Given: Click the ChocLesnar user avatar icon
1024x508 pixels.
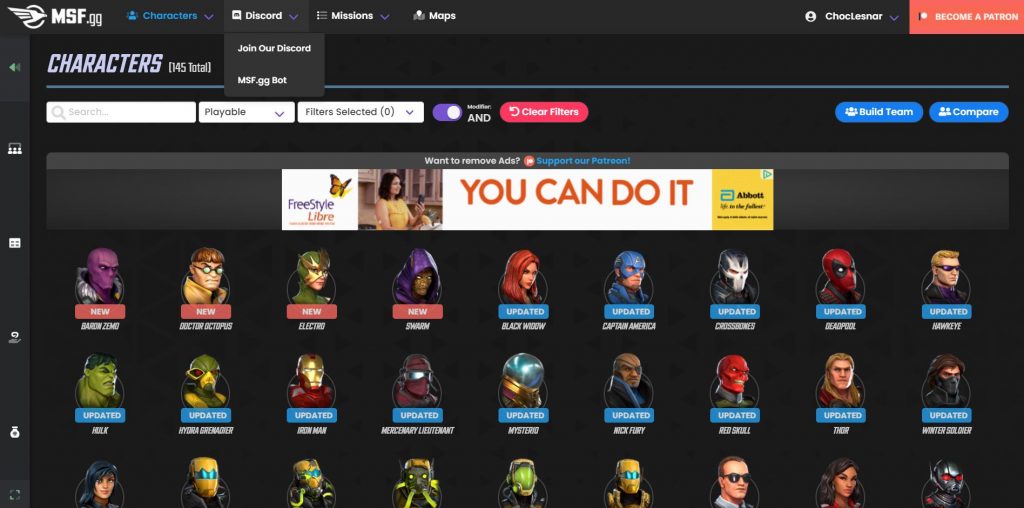Looking at the screenshot, I should click(810, 16).
